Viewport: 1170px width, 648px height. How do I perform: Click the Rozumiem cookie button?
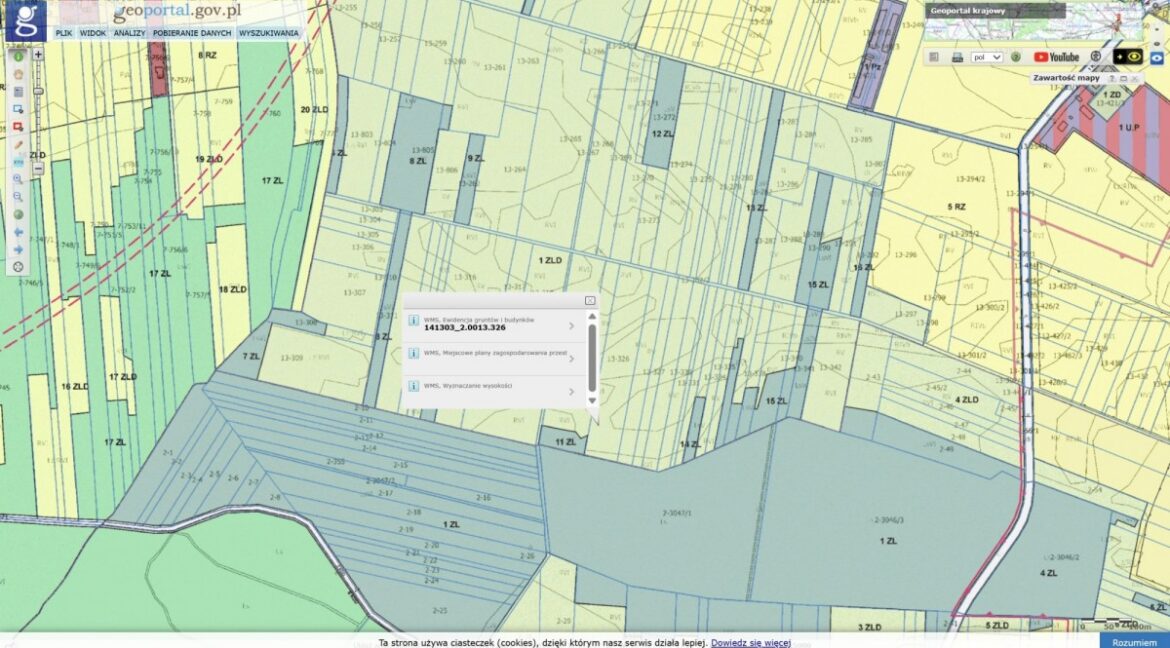pyautogui.click(x=1134, y=641)
